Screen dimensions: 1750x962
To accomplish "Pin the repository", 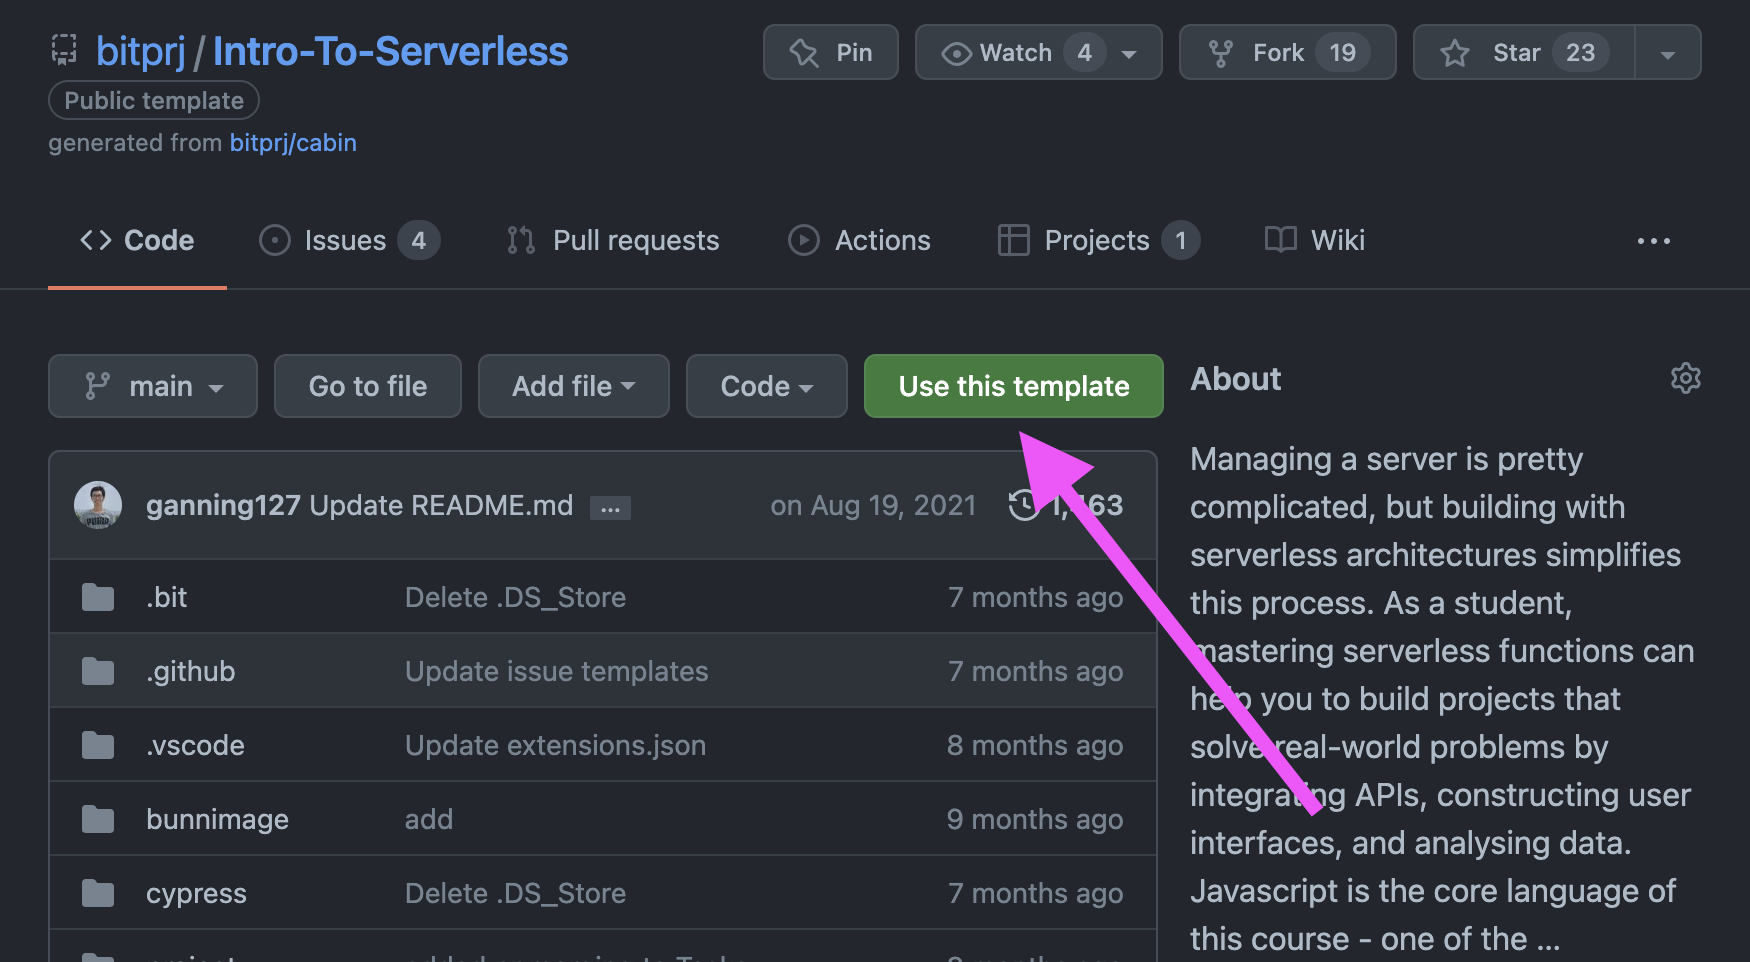I will point(830,52).
